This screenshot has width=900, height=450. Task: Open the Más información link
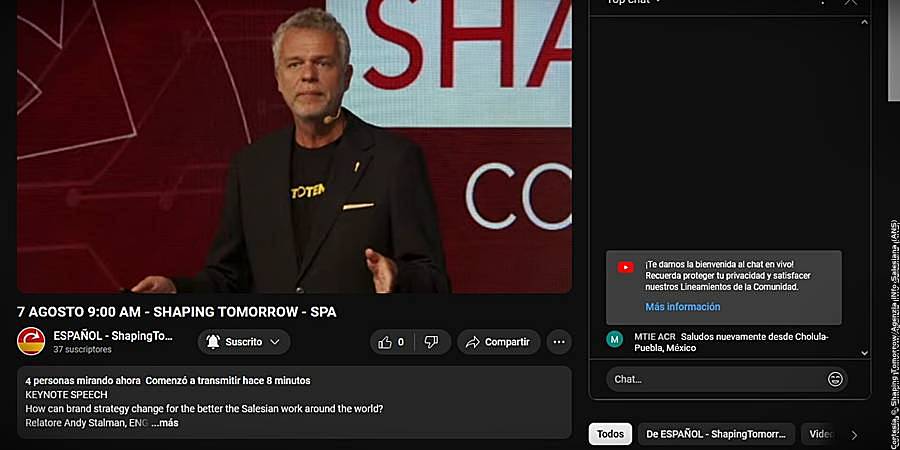pyautogui.click(x=682, y=307)
